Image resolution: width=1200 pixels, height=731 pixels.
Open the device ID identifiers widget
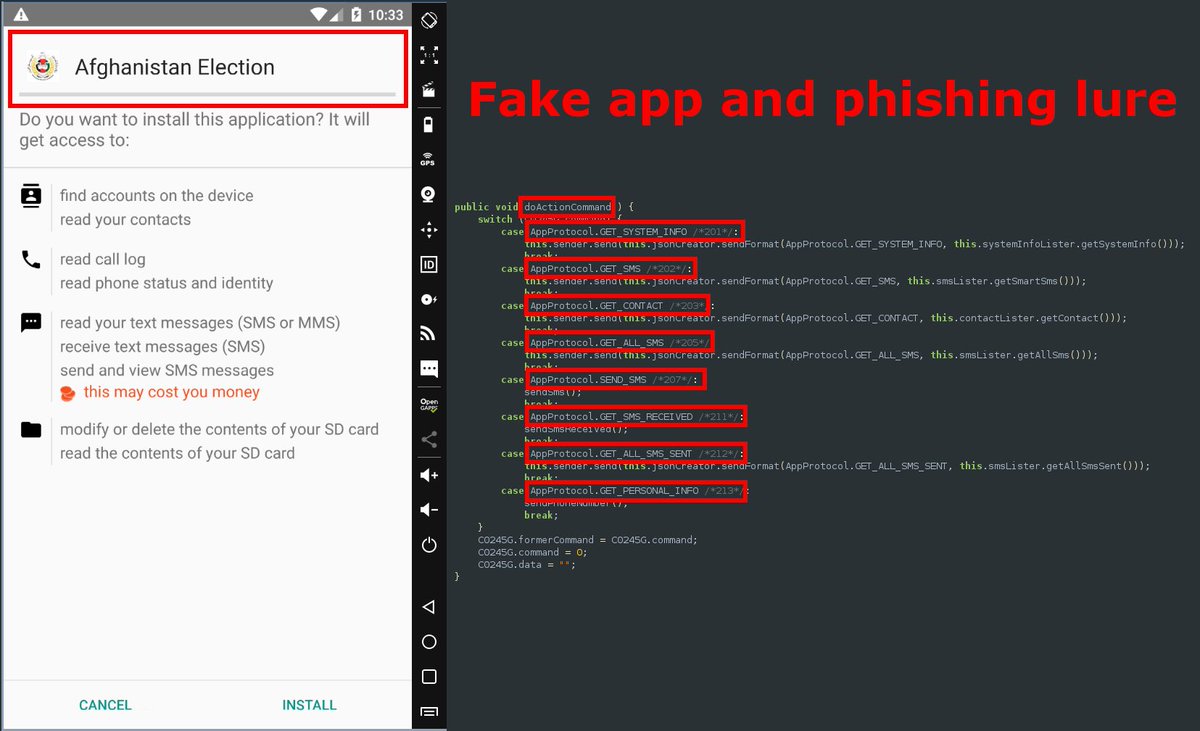pyautogui.click(x=429, y=265)
